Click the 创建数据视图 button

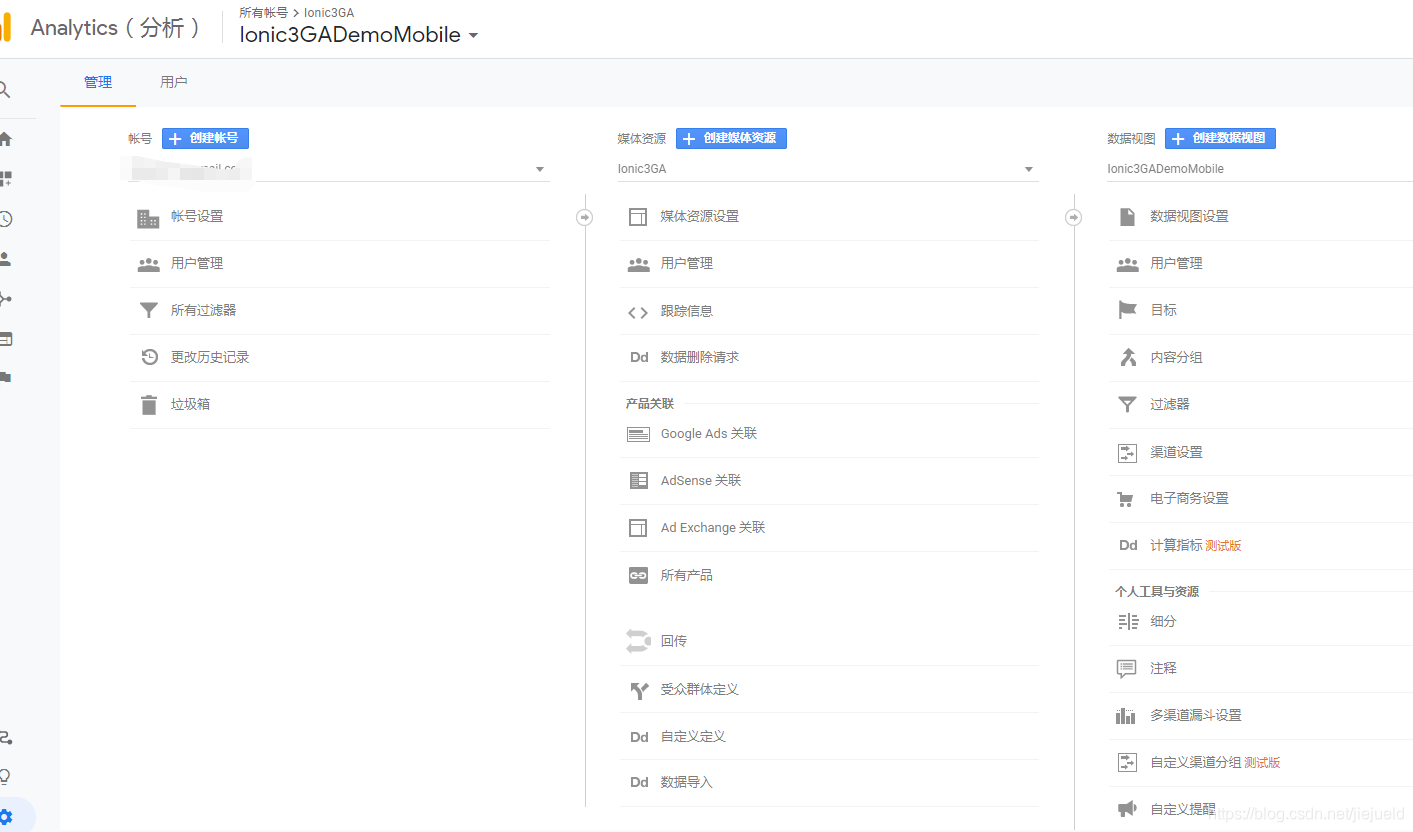tap(1220, 138)
